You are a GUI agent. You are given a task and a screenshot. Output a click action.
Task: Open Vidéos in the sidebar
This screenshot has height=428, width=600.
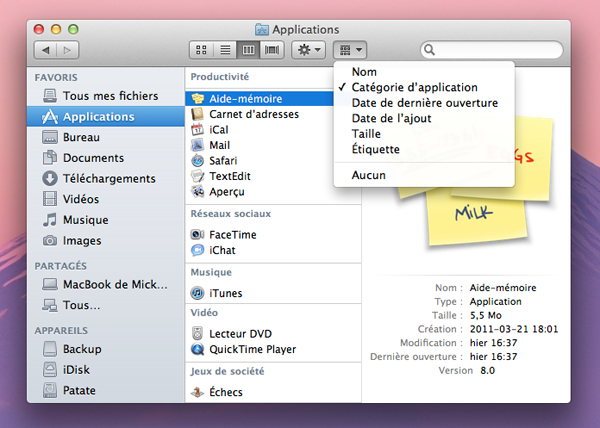click(106, 199)
